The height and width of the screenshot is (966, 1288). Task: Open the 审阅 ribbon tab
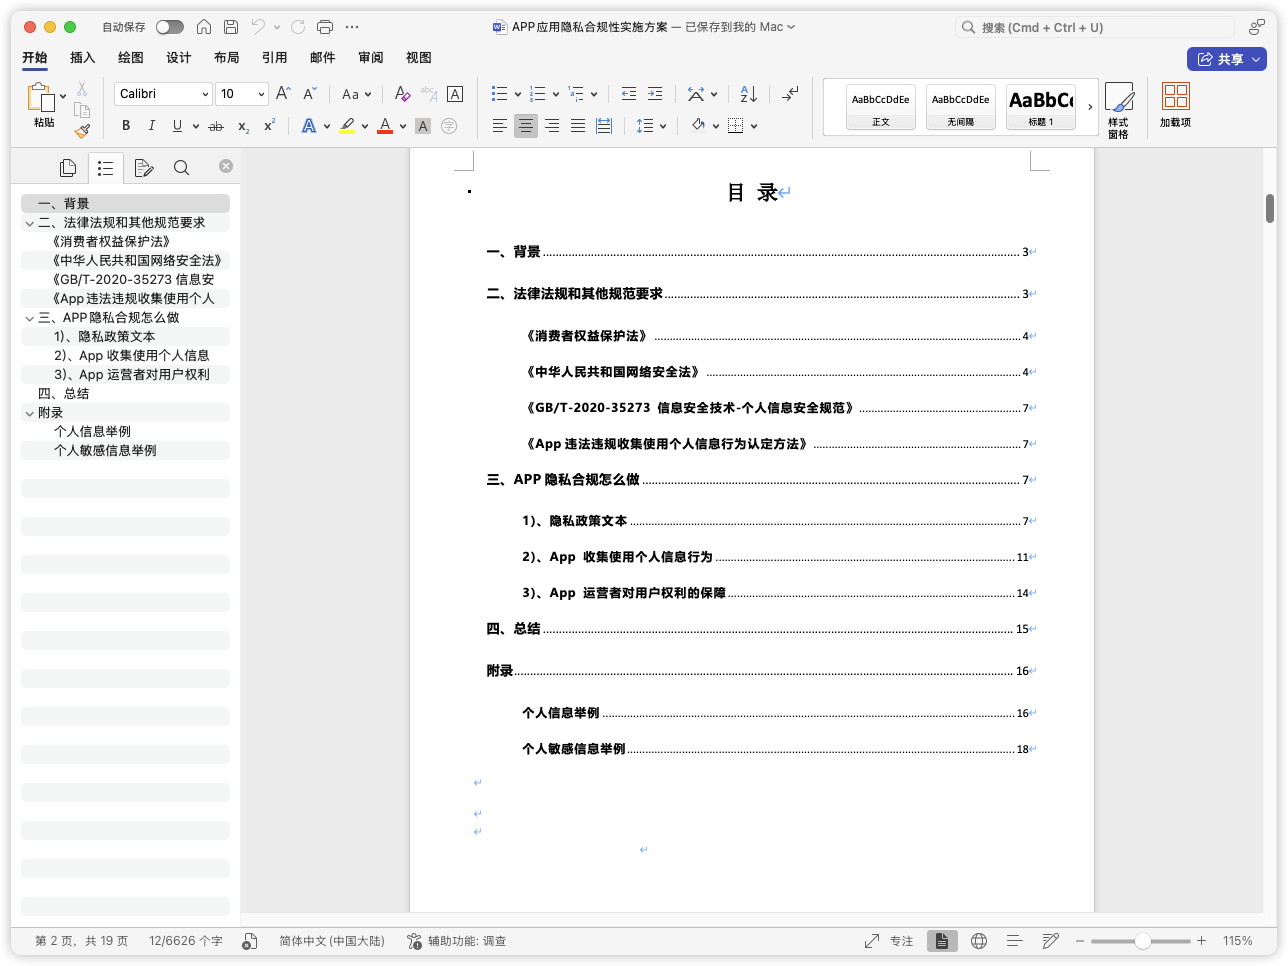(370, 58)
